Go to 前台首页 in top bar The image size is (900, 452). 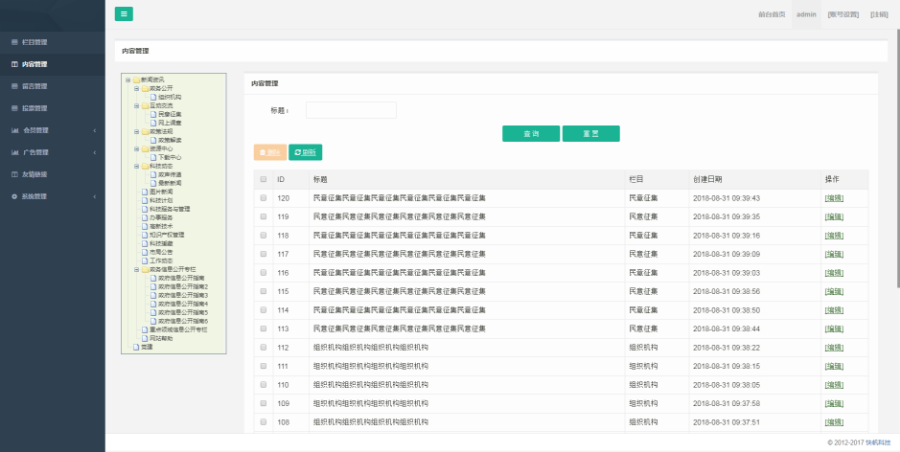771,14
